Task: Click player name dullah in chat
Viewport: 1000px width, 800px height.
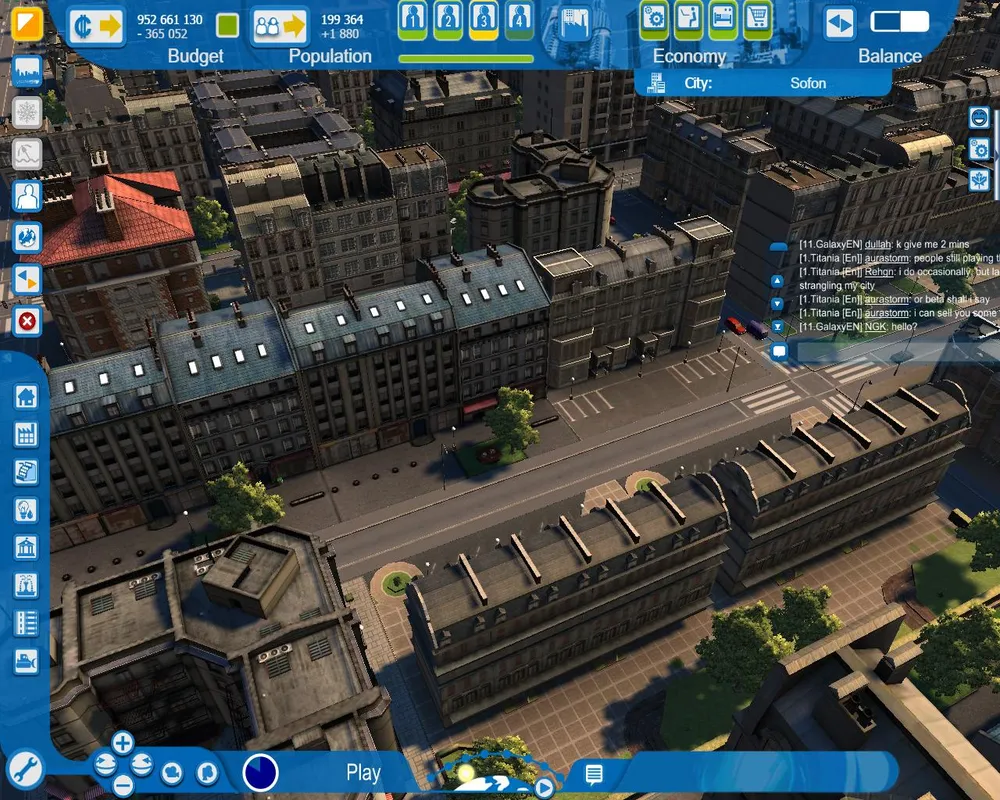Action: click(x=877, y=244)
